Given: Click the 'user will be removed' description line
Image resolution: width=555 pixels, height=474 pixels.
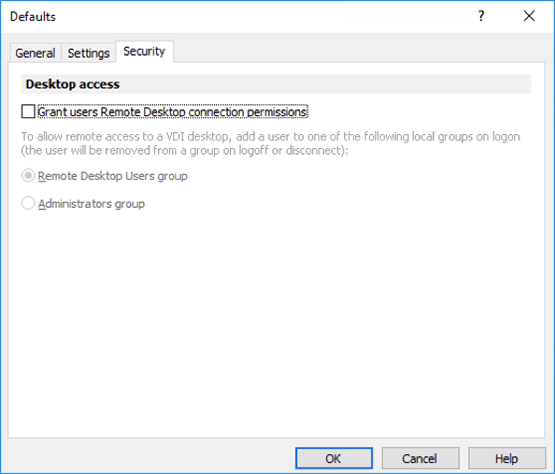Looking at the screenshot, I should (185, 150).
